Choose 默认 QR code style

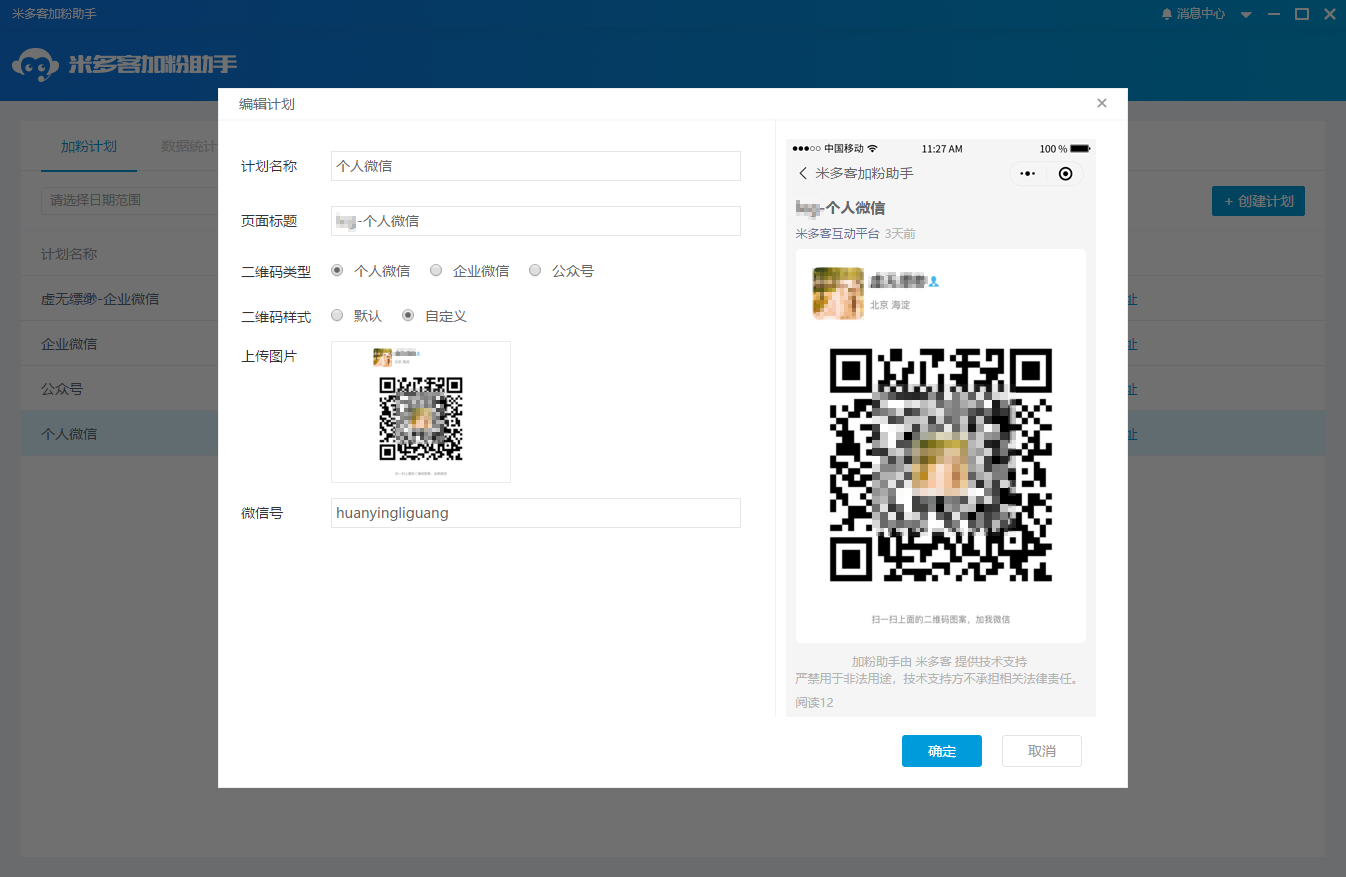pyautogui.click(x=337, y=315)
